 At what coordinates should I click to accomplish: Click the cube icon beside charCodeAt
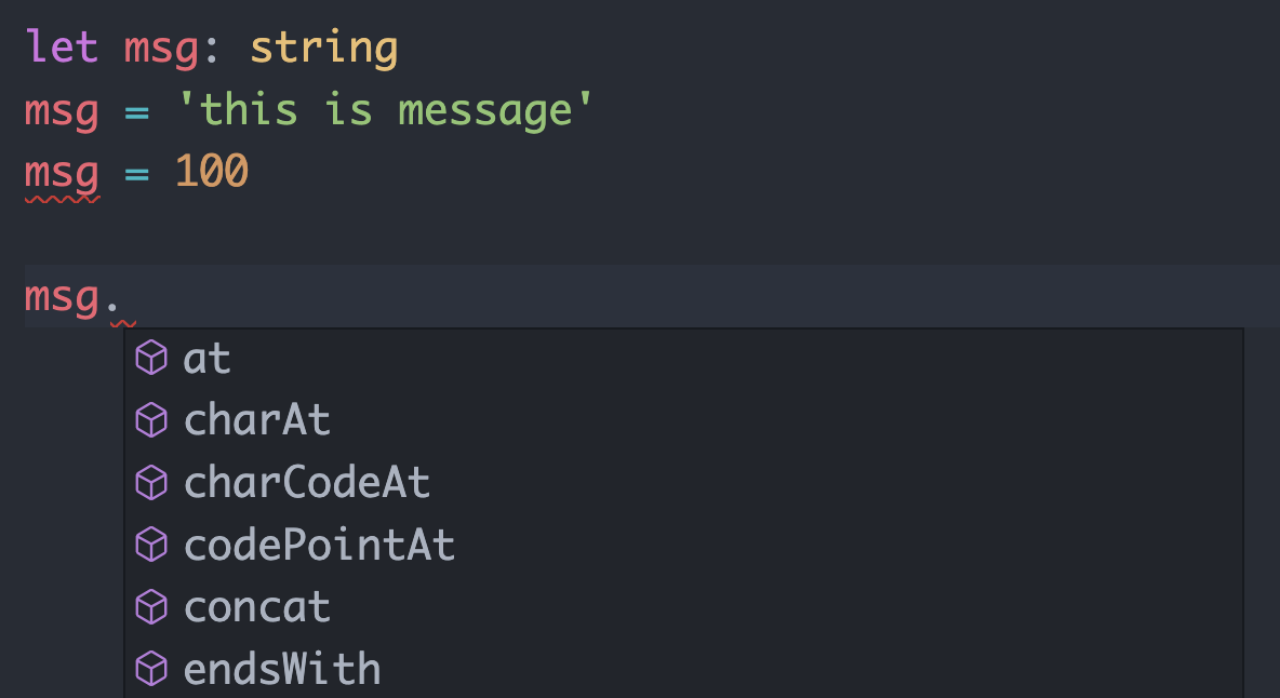[151, 483]
